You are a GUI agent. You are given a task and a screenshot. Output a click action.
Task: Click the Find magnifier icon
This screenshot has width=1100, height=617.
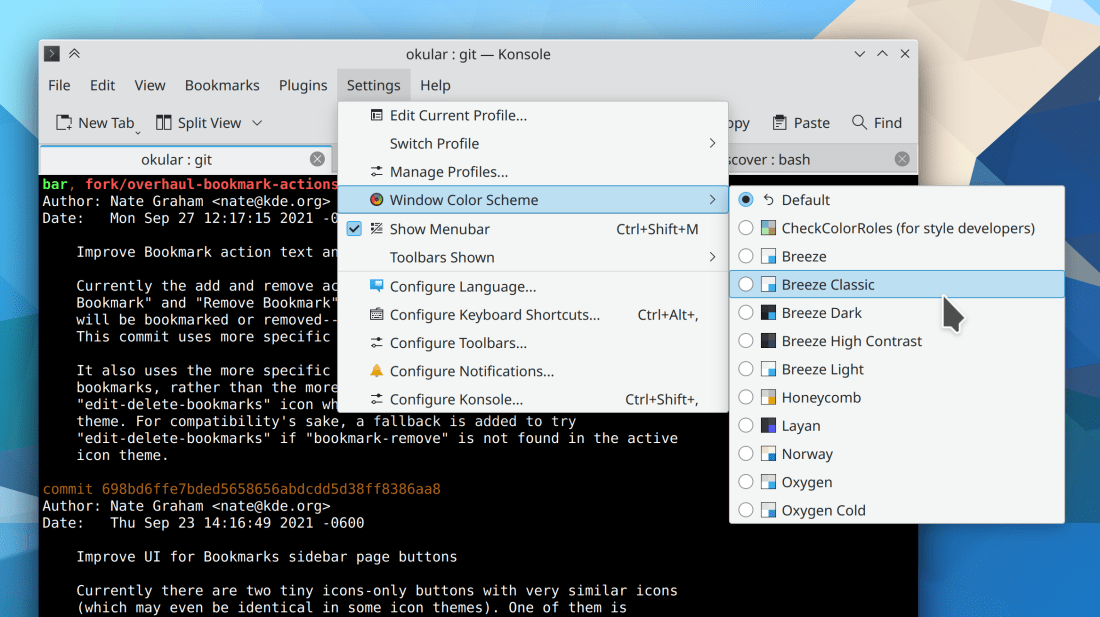coord(859,122)
